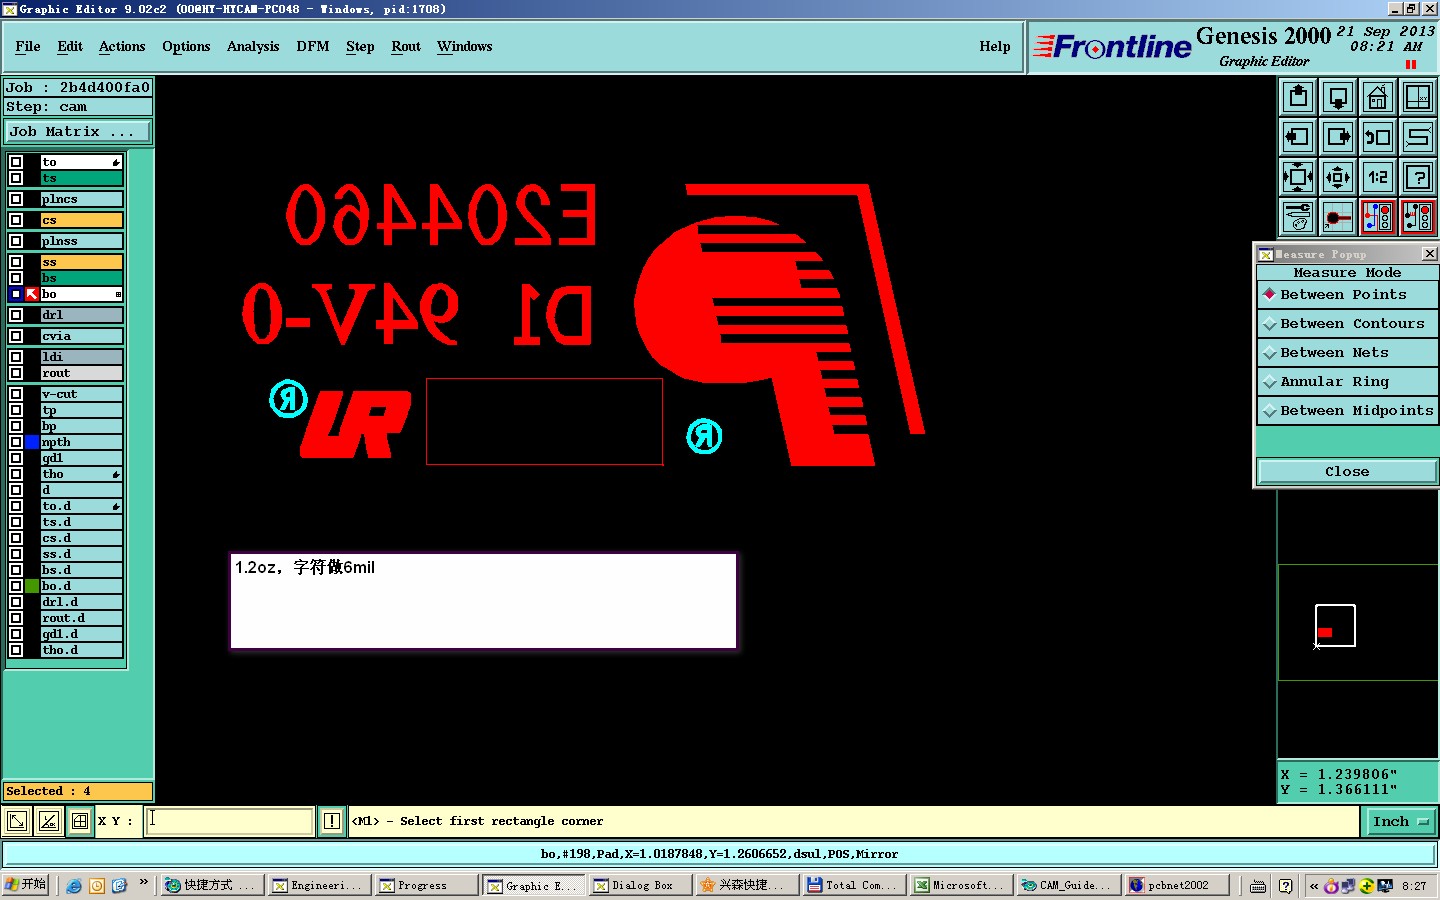Open the Windows Start button

[x=26, y=885]
